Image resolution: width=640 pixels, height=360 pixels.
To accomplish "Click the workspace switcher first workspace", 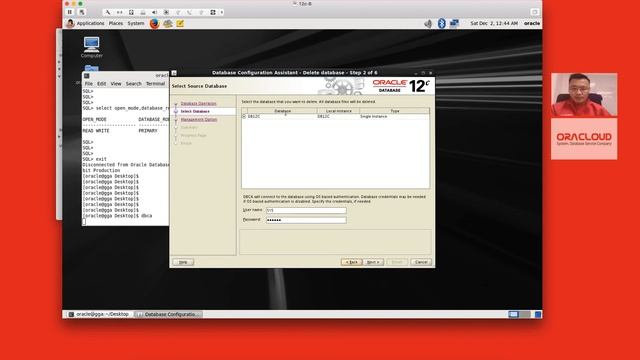I will [513, 314].
